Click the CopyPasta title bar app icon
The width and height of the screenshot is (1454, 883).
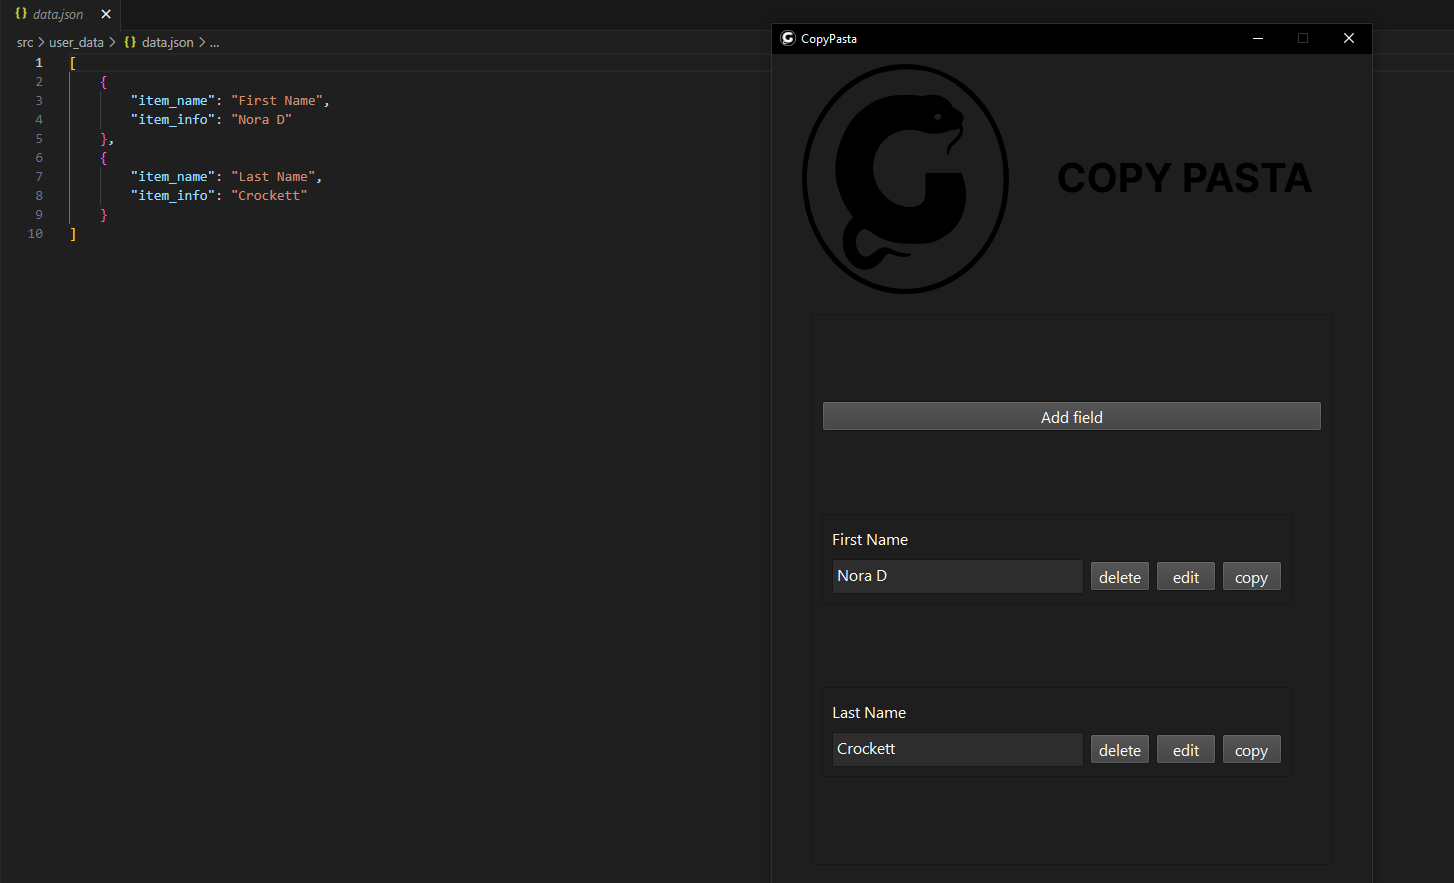coord(788,38)
